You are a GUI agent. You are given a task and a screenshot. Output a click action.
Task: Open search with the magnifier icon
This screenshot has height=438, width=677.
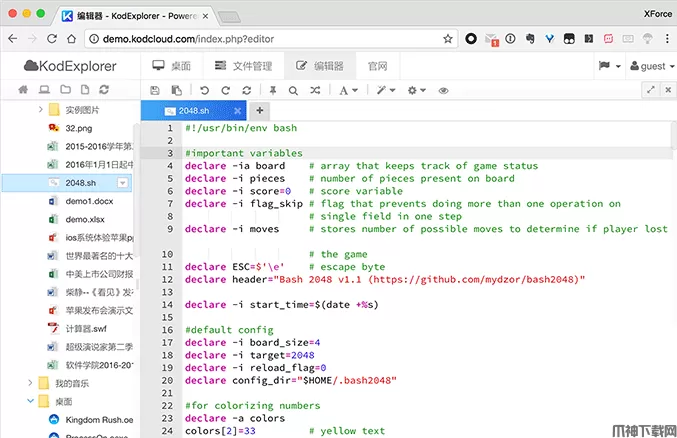292,90
